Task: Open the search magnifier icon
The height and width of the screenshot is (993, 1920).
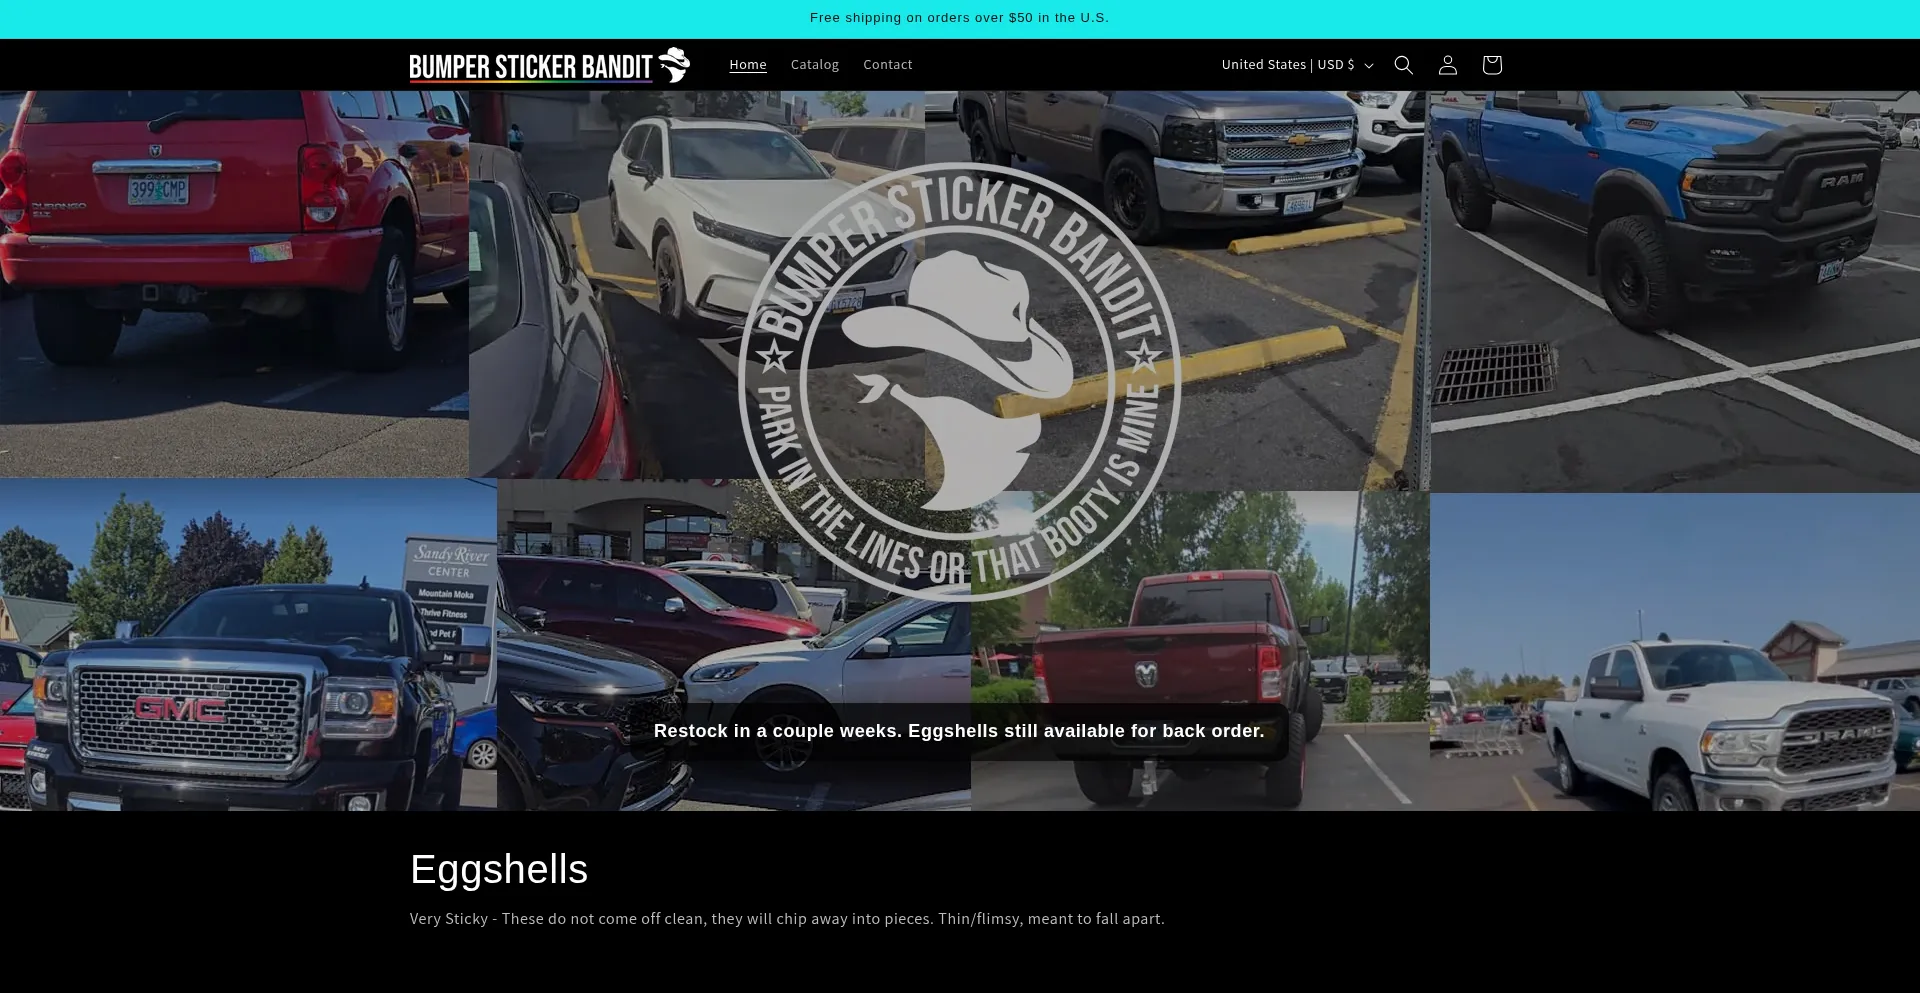Action: pyautogui.click(x=1403, y=65)
